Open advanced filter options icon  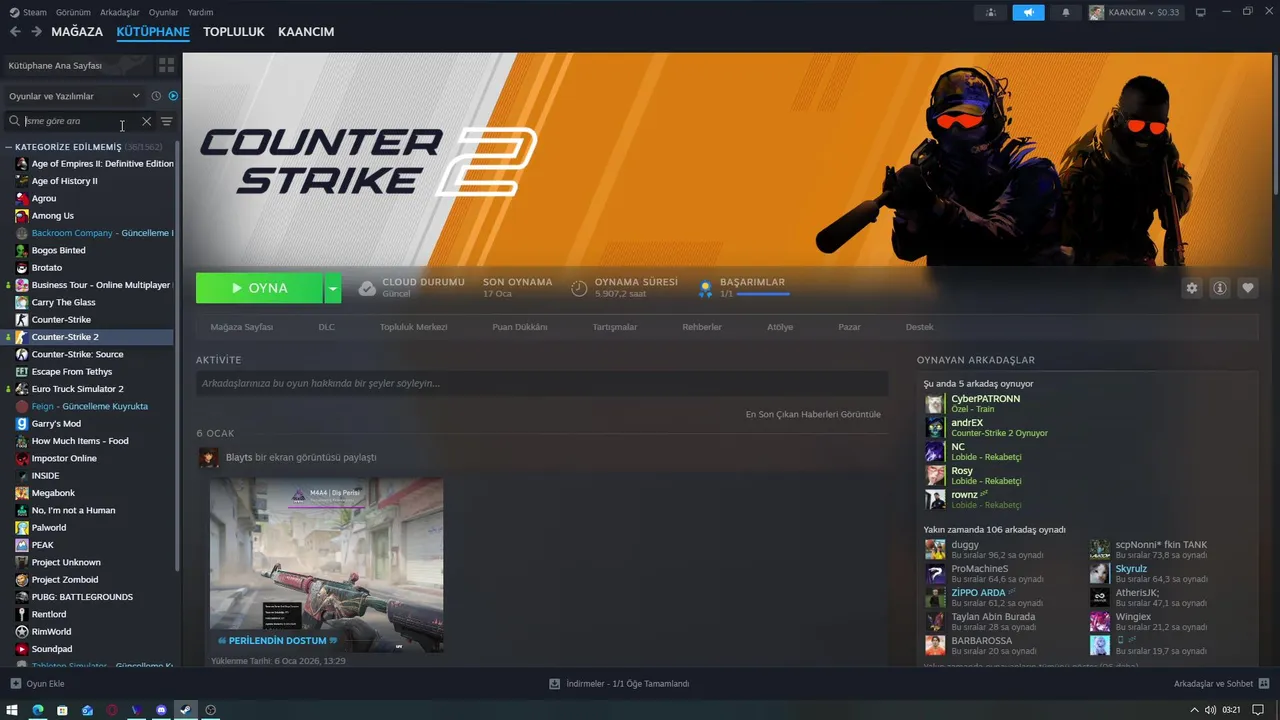(167, 121)
